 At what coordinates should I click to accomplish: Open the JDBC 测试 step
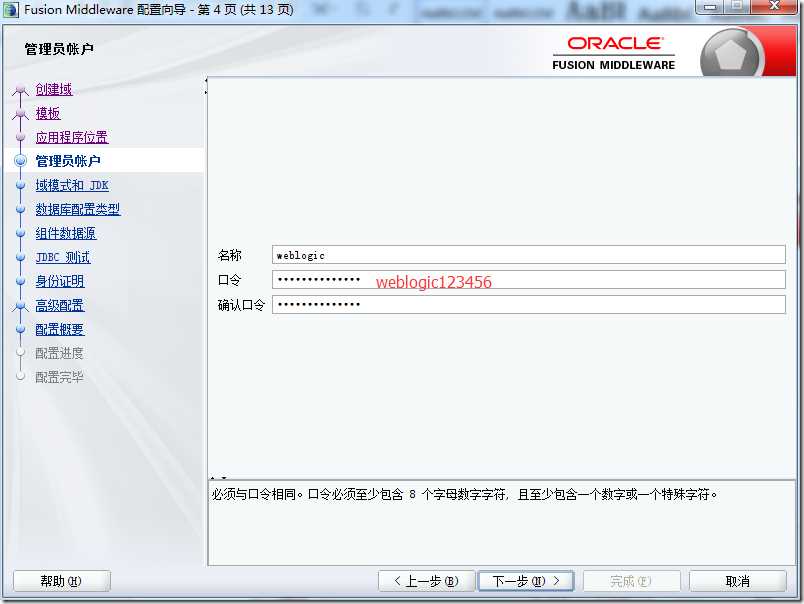[x=63, y=257]
